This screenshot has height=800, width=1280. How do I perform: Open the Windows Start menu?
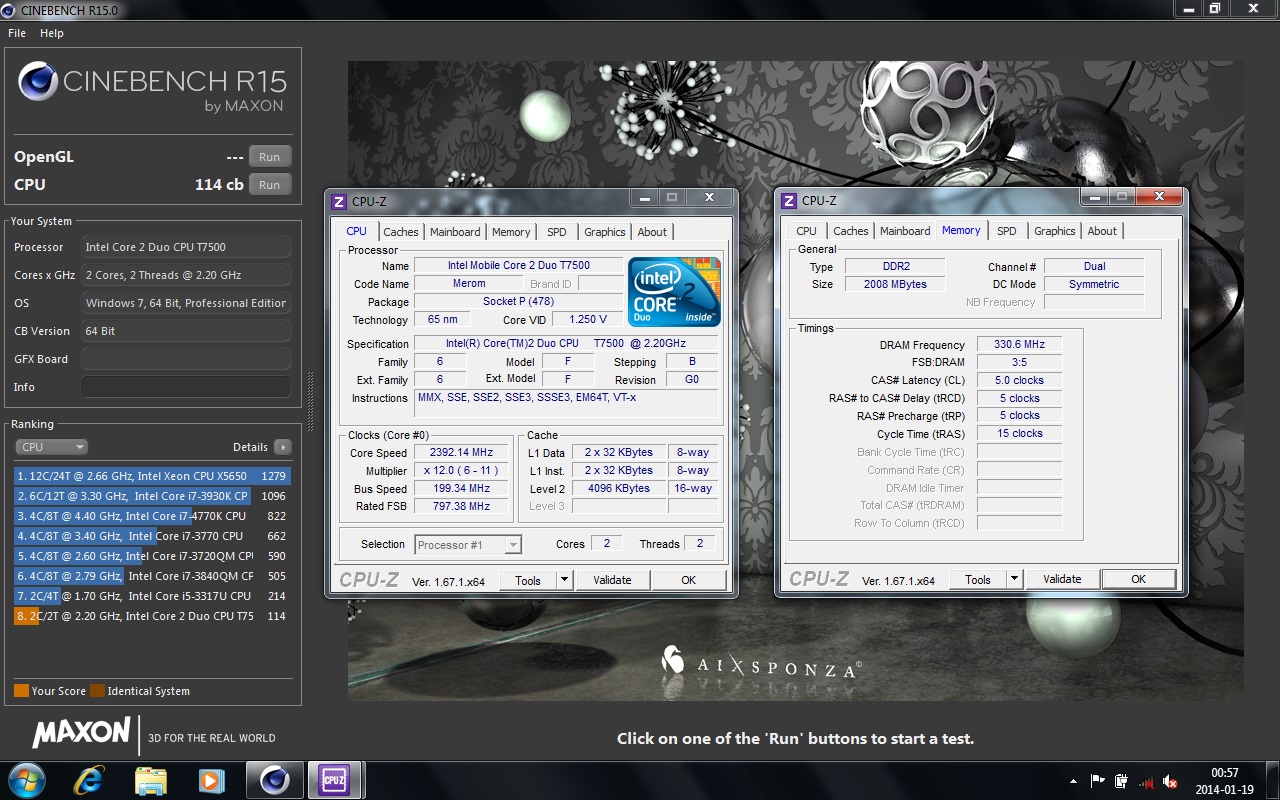27,779
